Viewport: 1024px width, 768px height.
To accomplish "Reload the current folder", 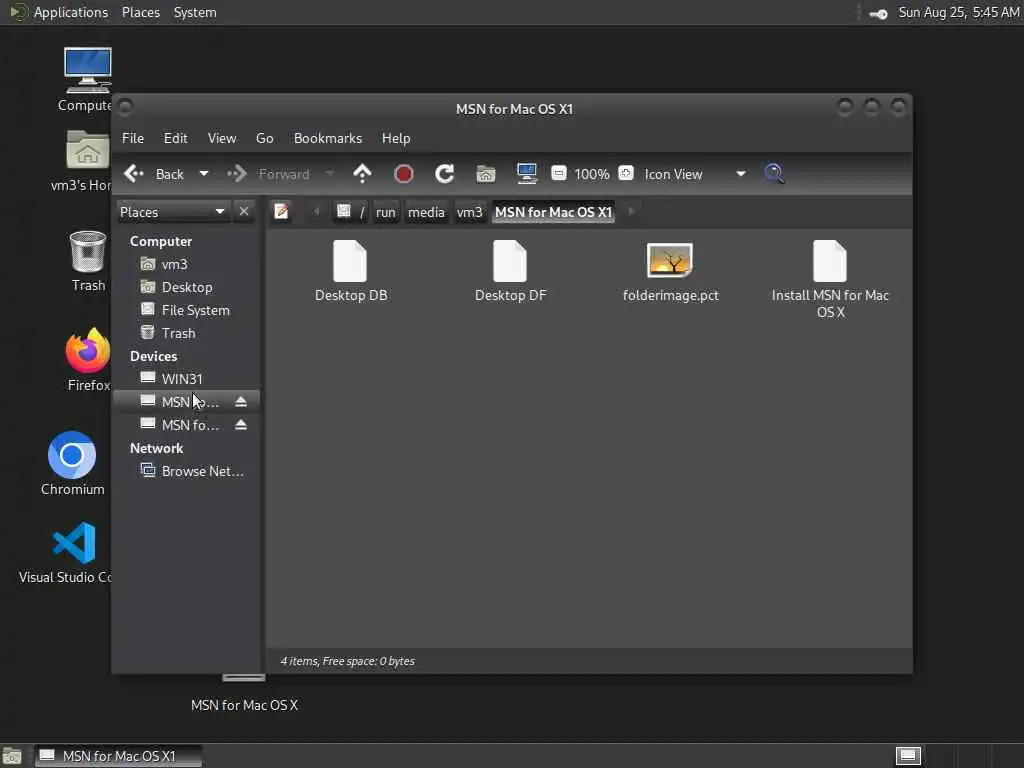I will [x=445, y=174].
